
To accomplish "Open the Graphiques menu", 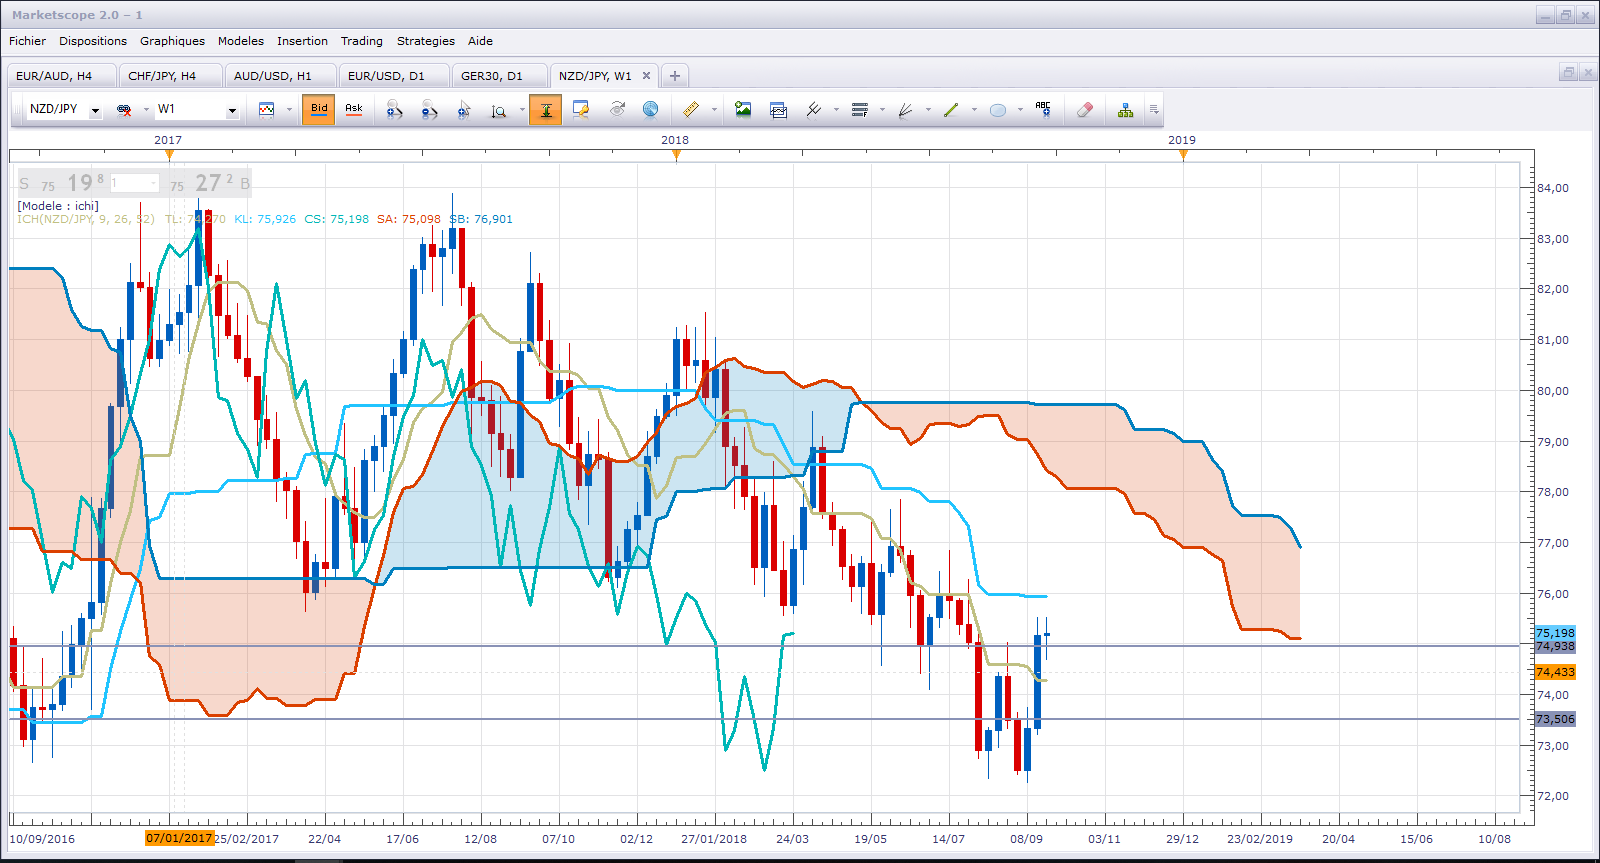I will pos(172,41).
